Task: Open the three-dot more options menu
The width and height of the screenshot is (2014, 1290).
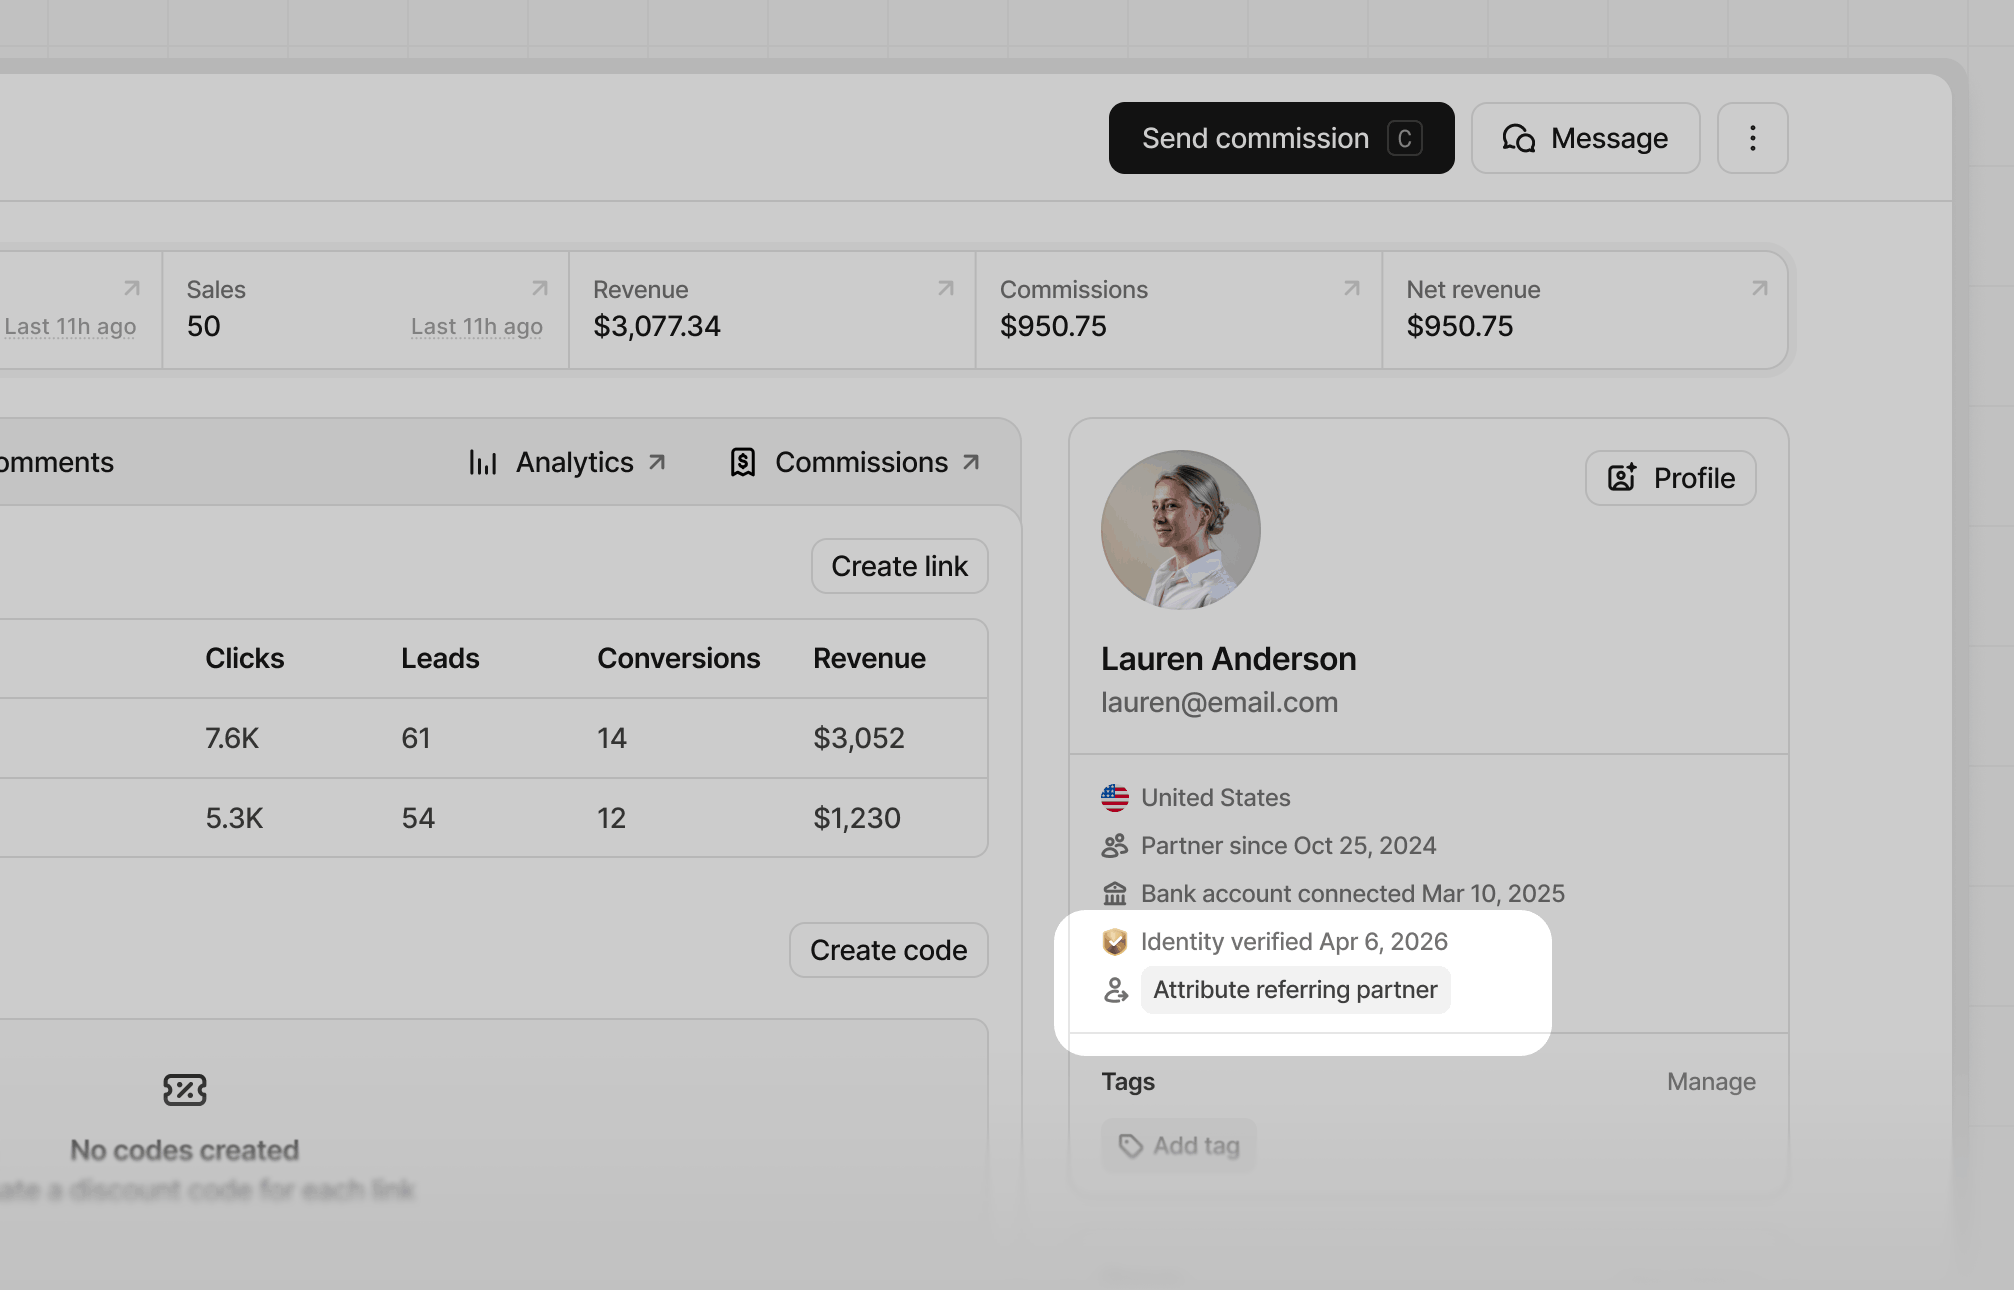Action: click(1752, 138)
